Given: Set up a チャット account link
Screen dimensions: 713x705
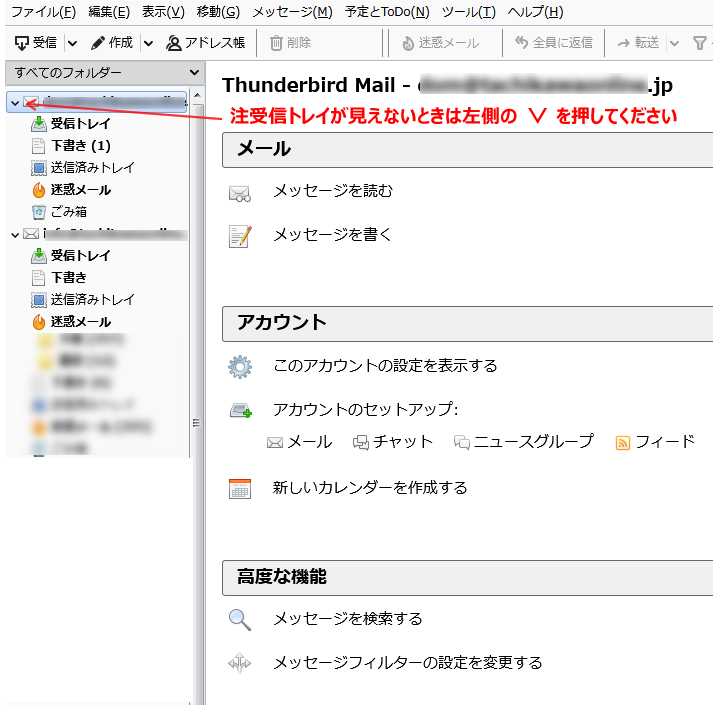Looking at the screenshot, I should coord(393,442).
